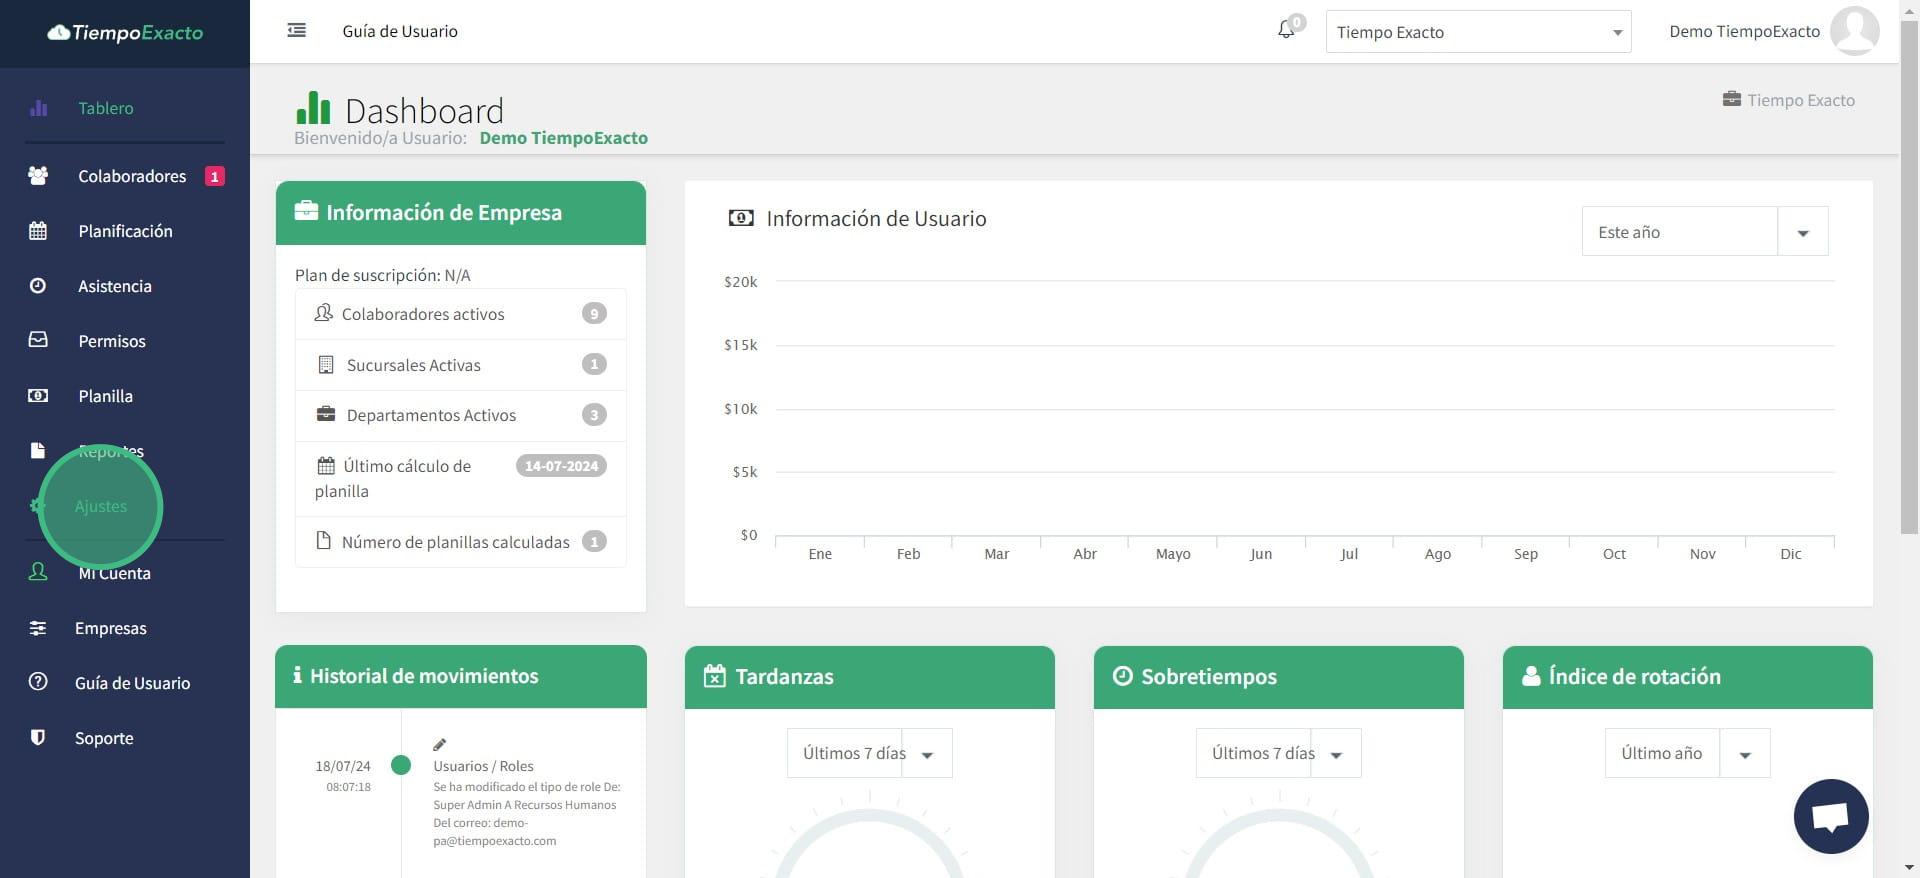Click the pencil icon in Historial entry
The image size is (1920, 878).
[439, 744]
